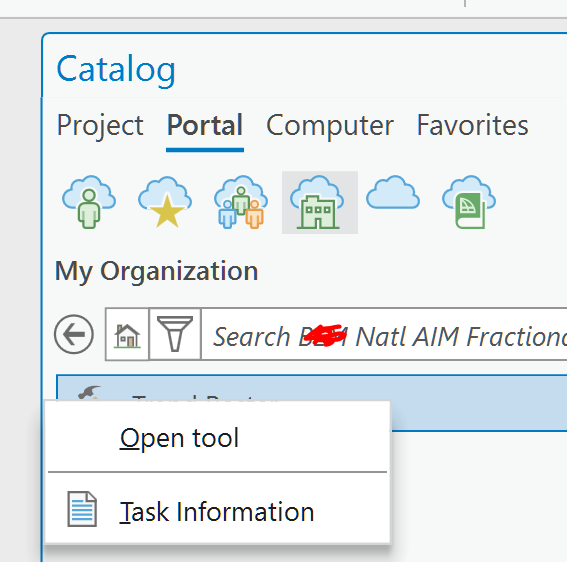Switch to the Project tab
This screenshot has width=567, height=562.
pyautogui.click(x=100, y=125)
